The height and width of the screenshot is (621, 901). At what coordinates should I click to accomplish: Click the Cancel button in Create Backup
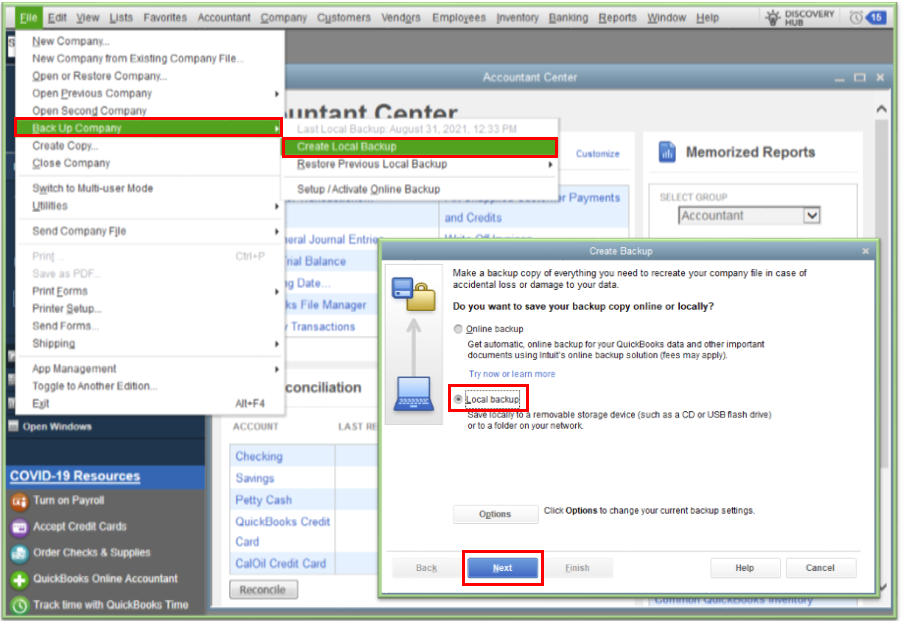820,568
